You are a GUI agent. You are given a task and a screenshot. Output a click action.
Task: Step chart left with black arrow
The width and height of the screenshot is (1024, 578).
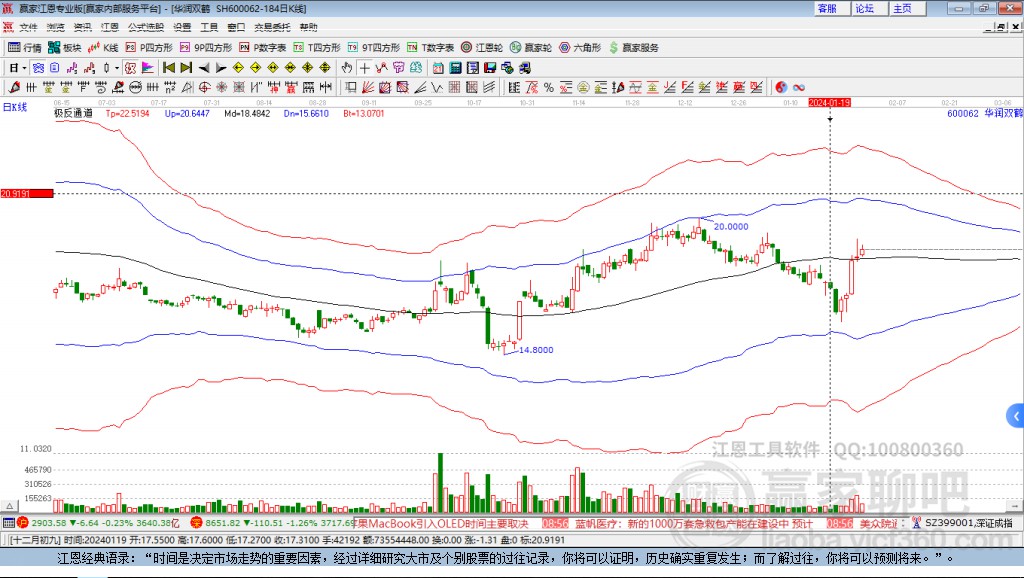[204, 68]
